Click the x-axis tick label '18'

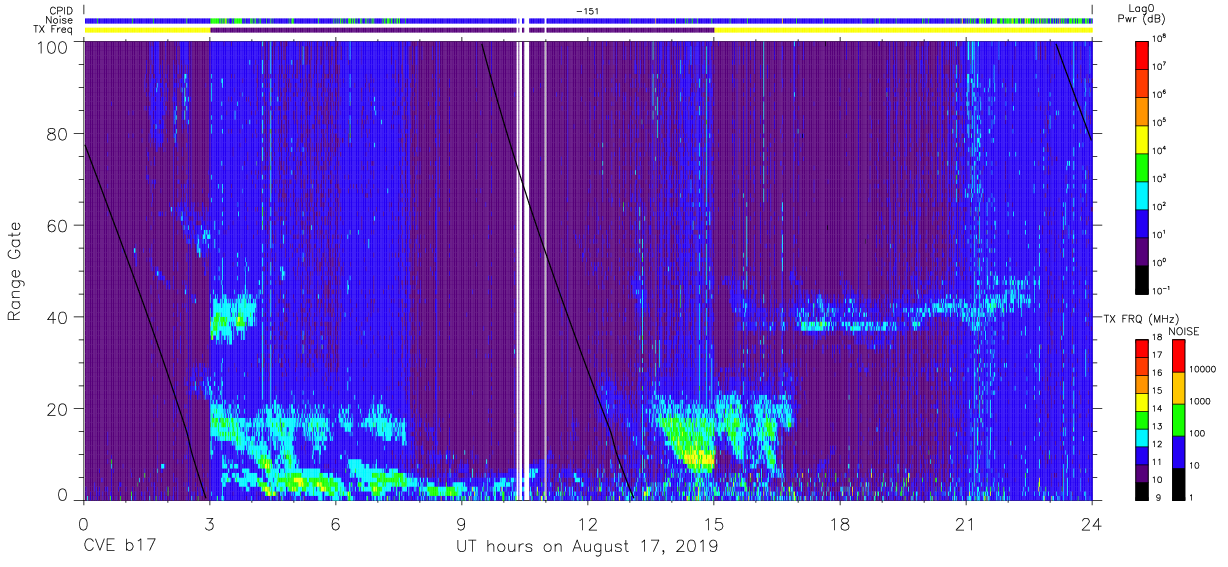pos(840,524)
